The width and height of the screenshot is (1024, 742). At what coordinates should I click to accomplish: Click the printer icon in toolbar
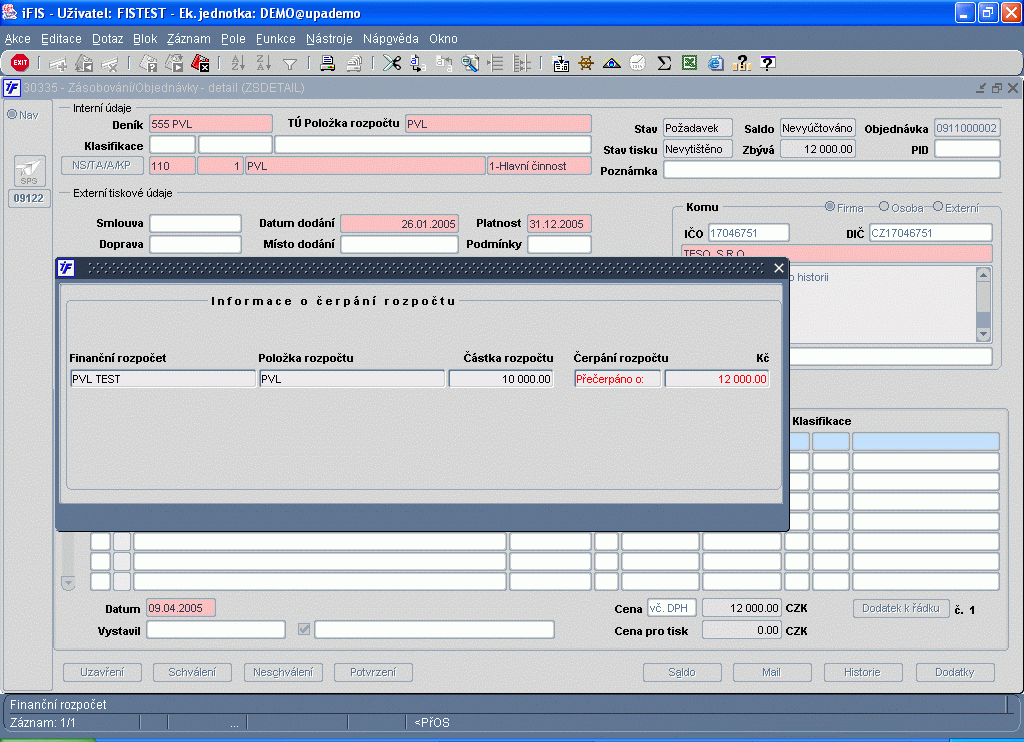click(x=328, y=63)
